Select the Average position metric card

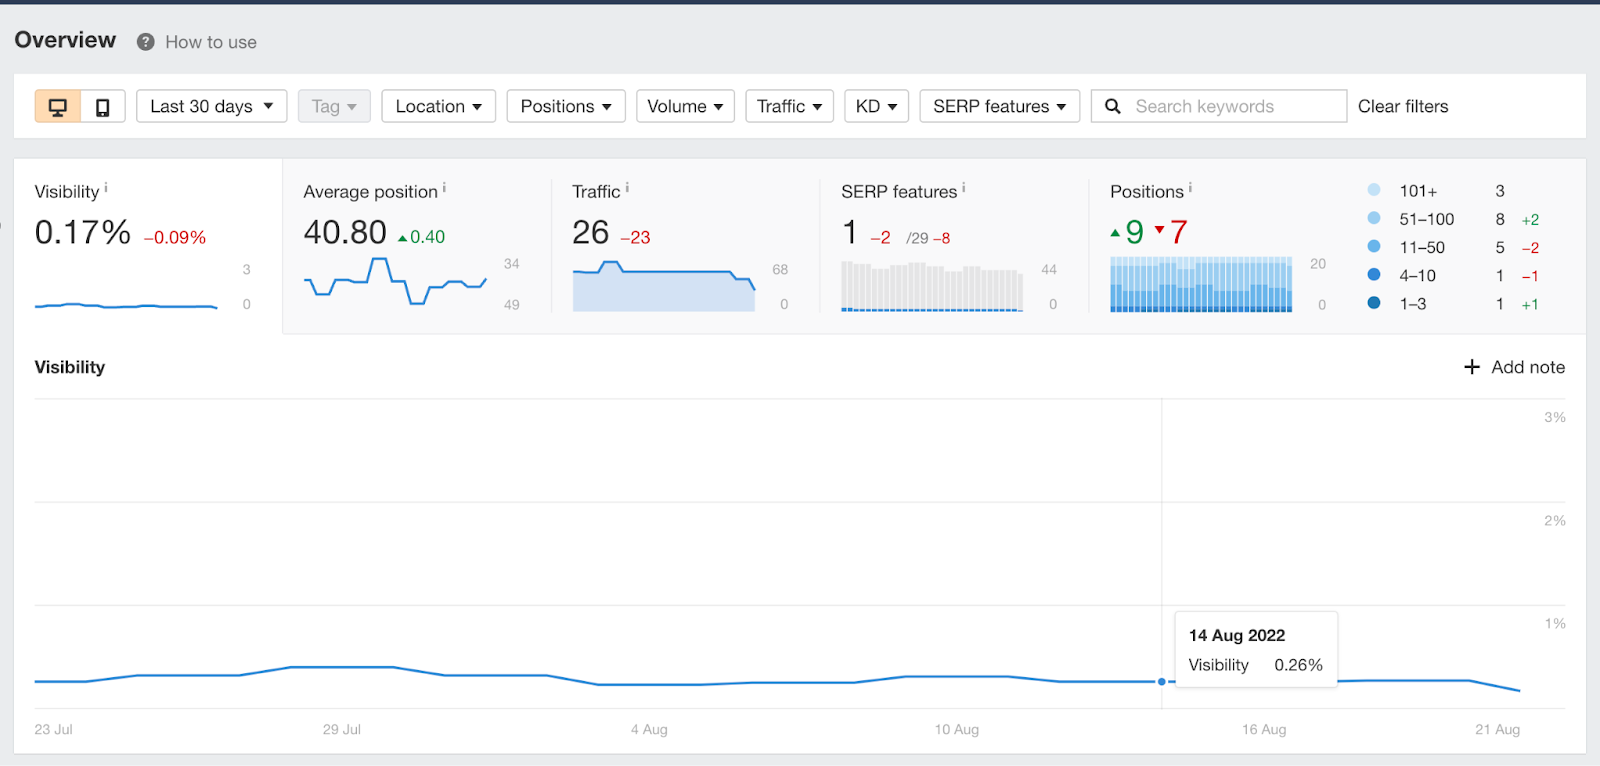417,246
